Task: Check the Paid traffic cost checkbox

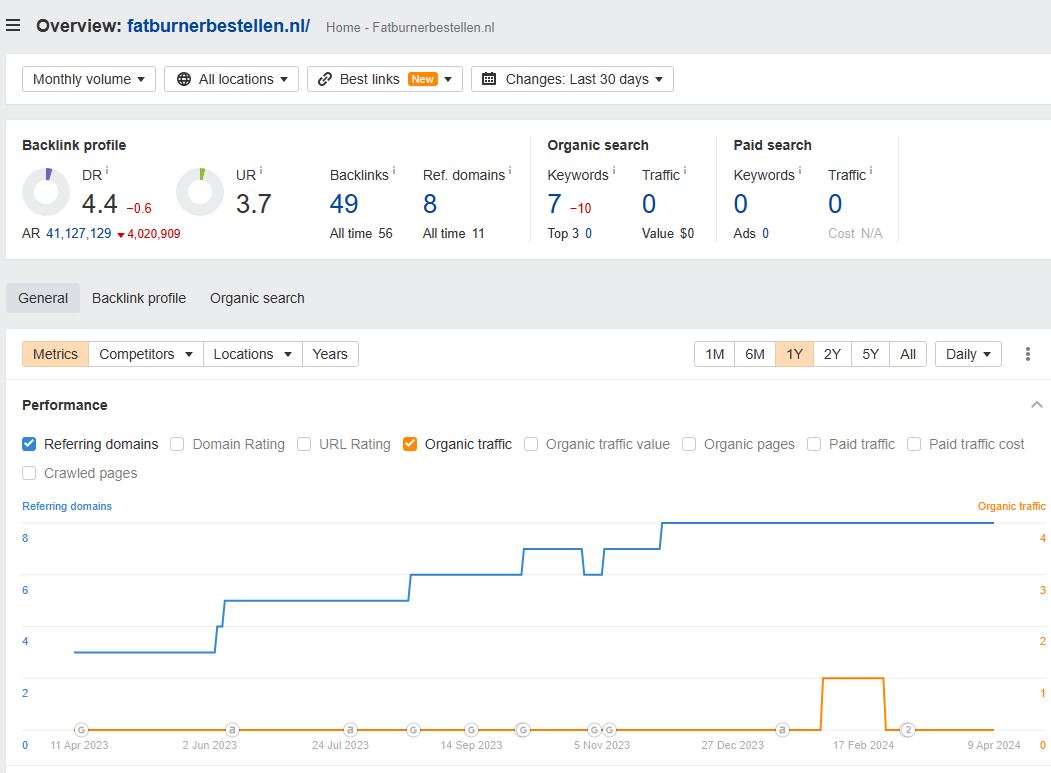Action: [914, 444]
